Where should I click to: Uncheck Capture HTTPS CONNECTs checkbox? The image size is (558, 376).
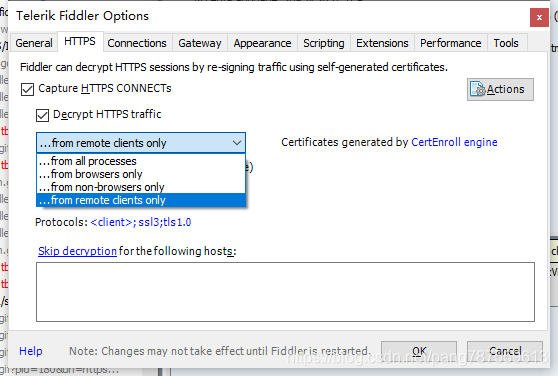pos(27,89)
